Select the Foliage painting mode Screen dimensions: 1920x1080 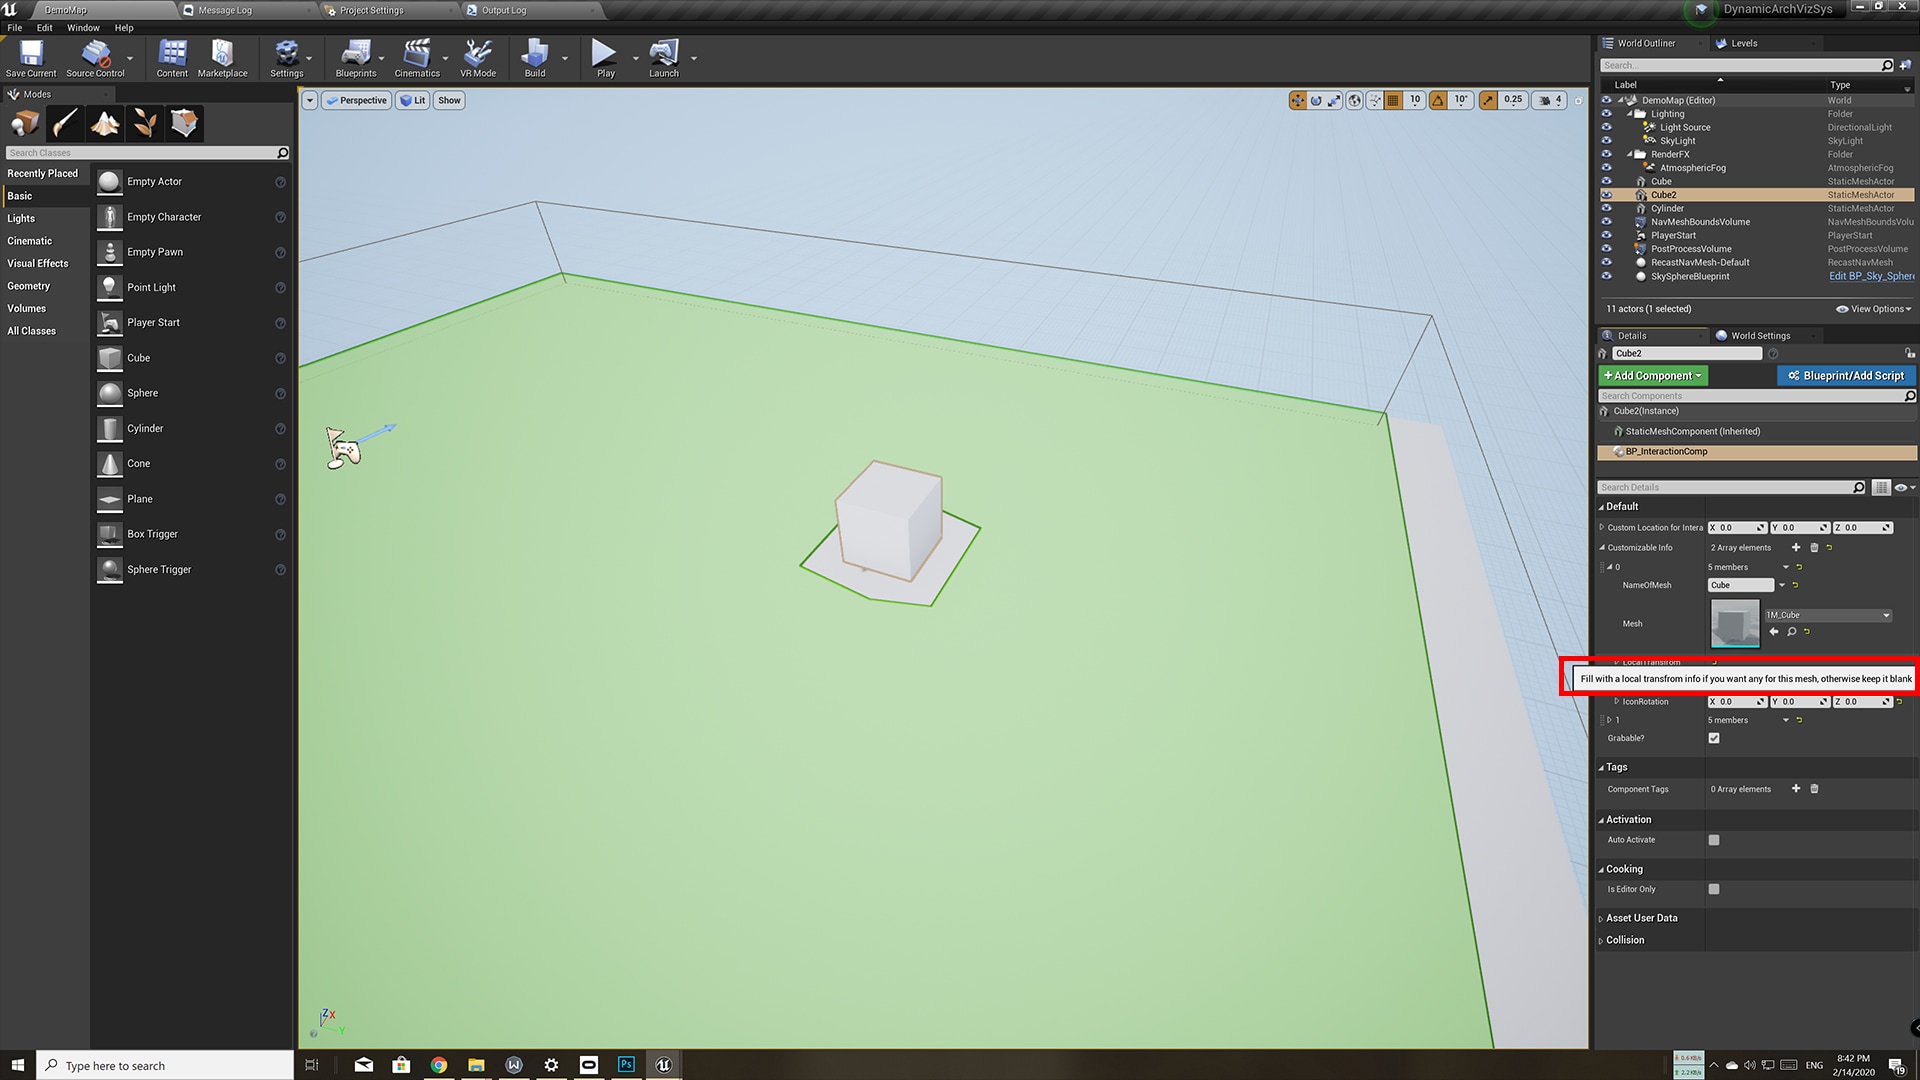click(x=145, y=122)
